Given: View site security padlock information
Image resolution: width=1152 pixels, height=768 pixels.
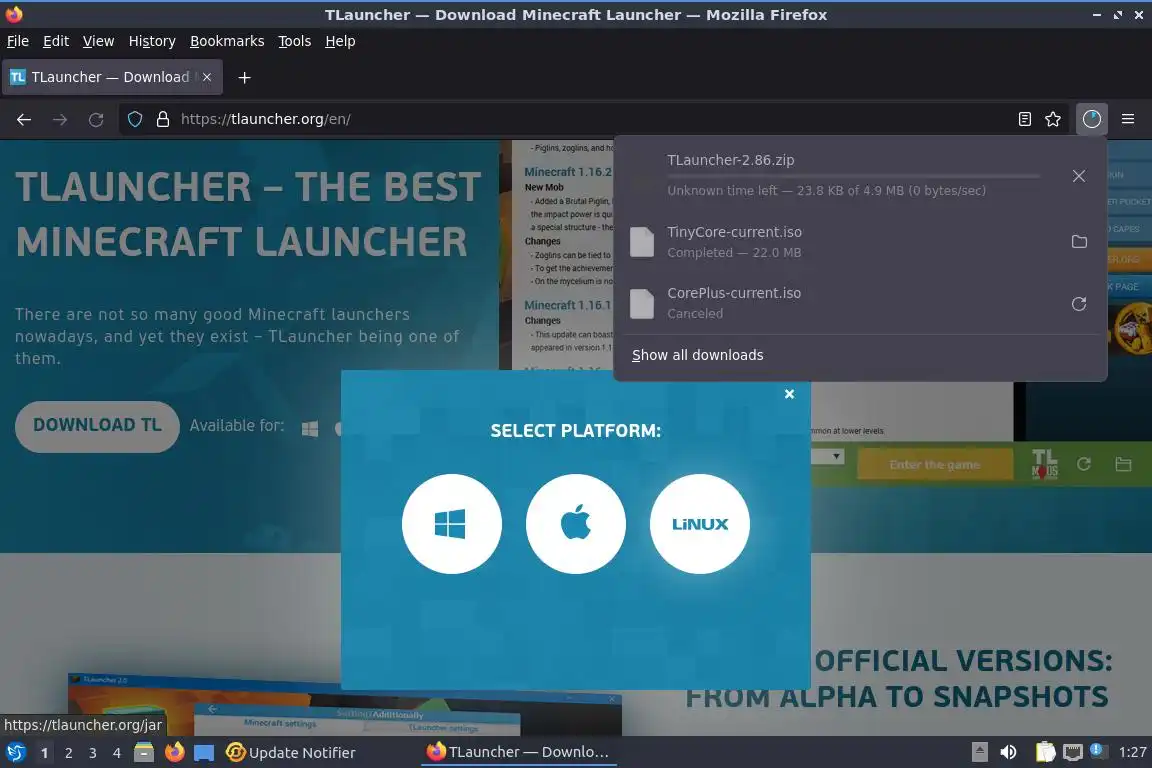Looking at the screenshot, I should [x=163, y=119].
